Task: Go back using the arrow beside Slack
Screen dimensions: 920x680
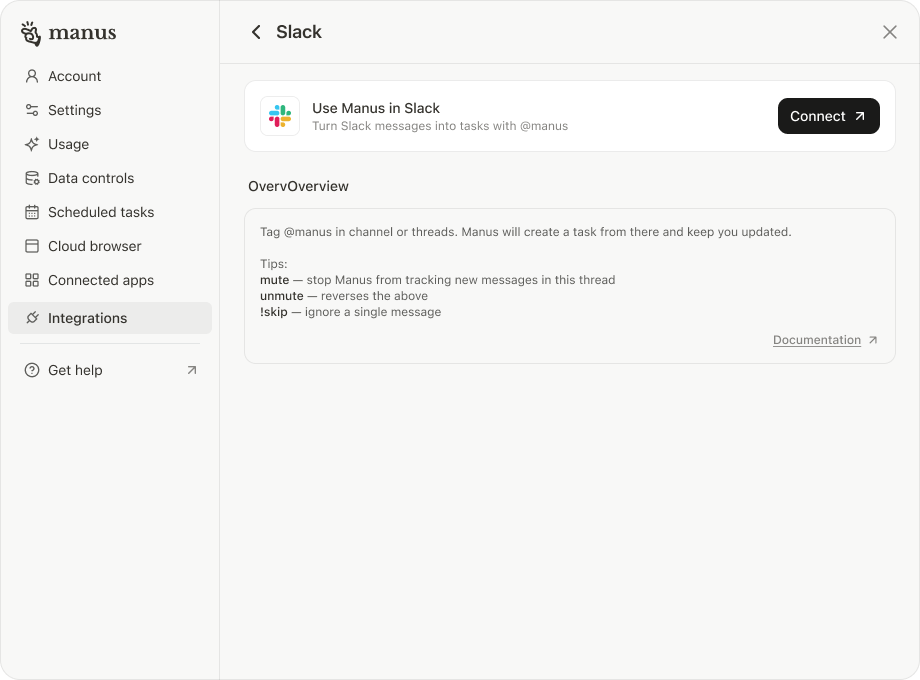Action: pos(256,32)
